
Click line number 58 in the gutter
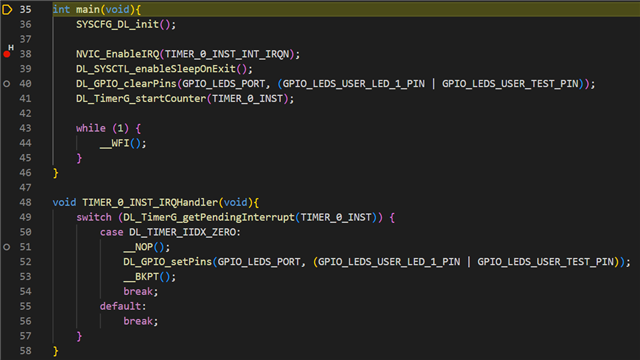click(25, 351)
